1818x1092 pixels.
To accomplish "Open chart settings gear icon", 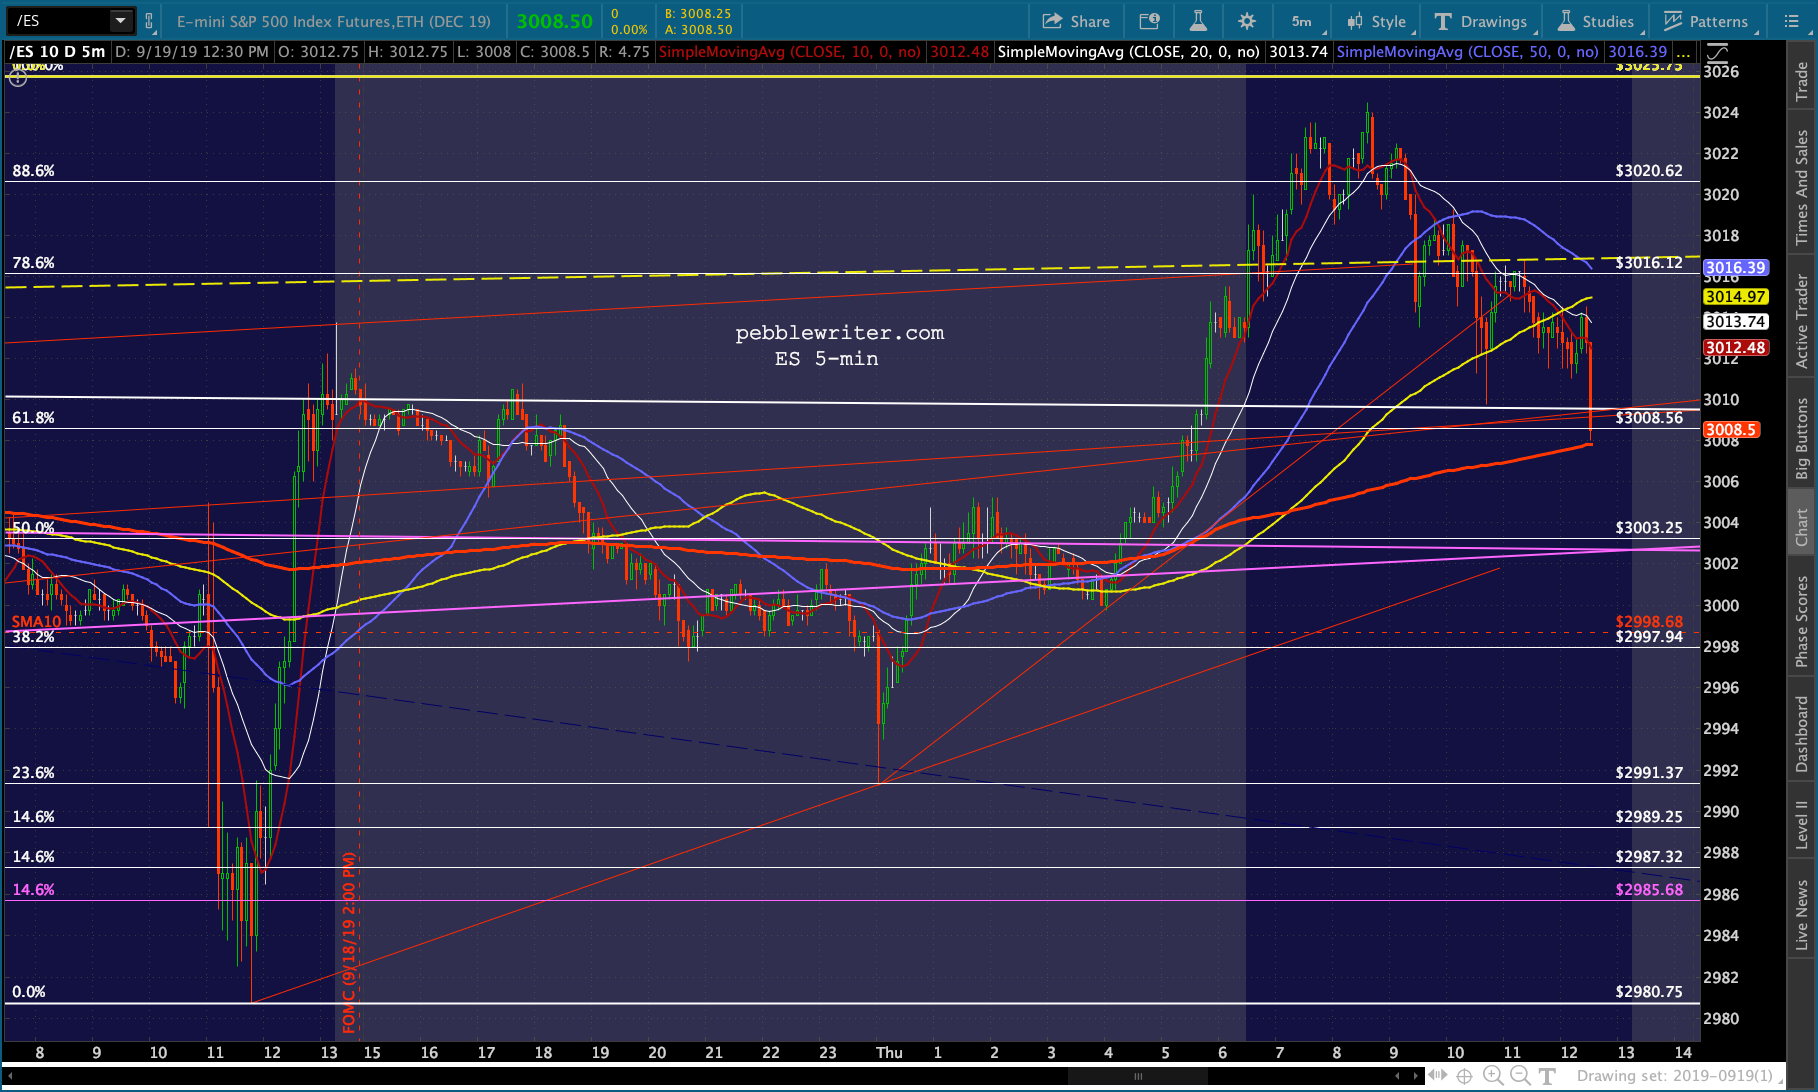I will click(x=1247, y=21).
